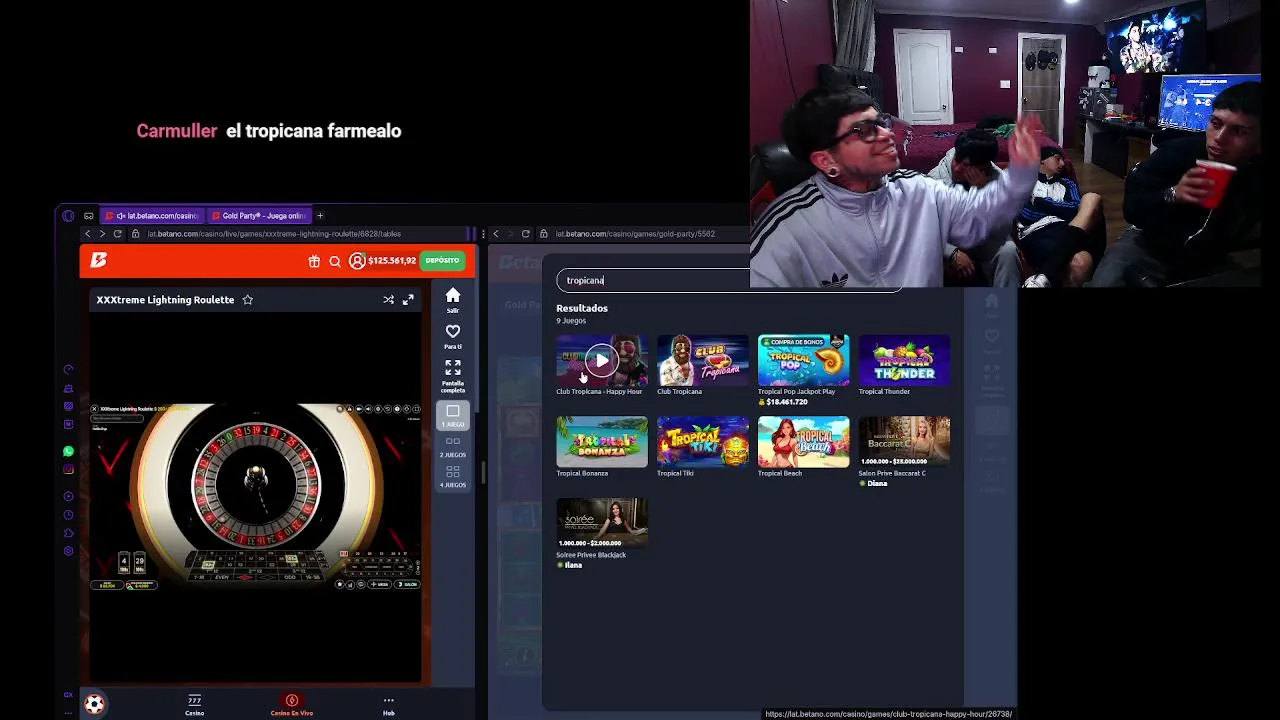The image size is (1280, 720).
Task: Click the 9 Juegos results count
Action: (x=571, y=321)
